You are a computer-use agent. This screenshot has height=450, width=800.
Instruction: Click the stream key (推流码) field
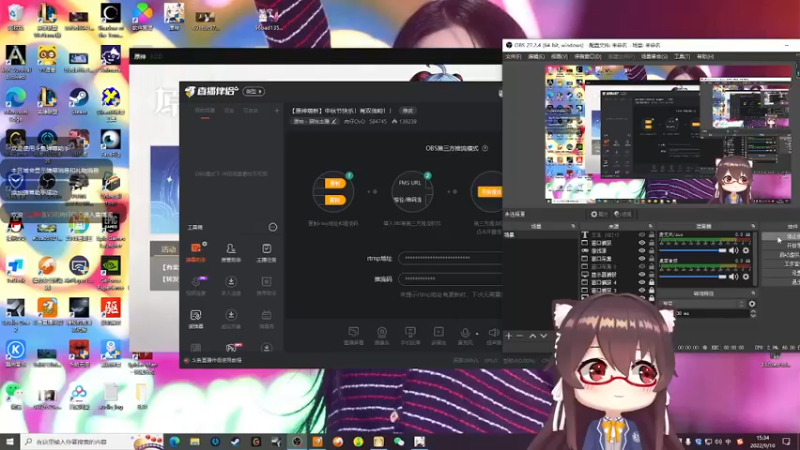[451, 279]
